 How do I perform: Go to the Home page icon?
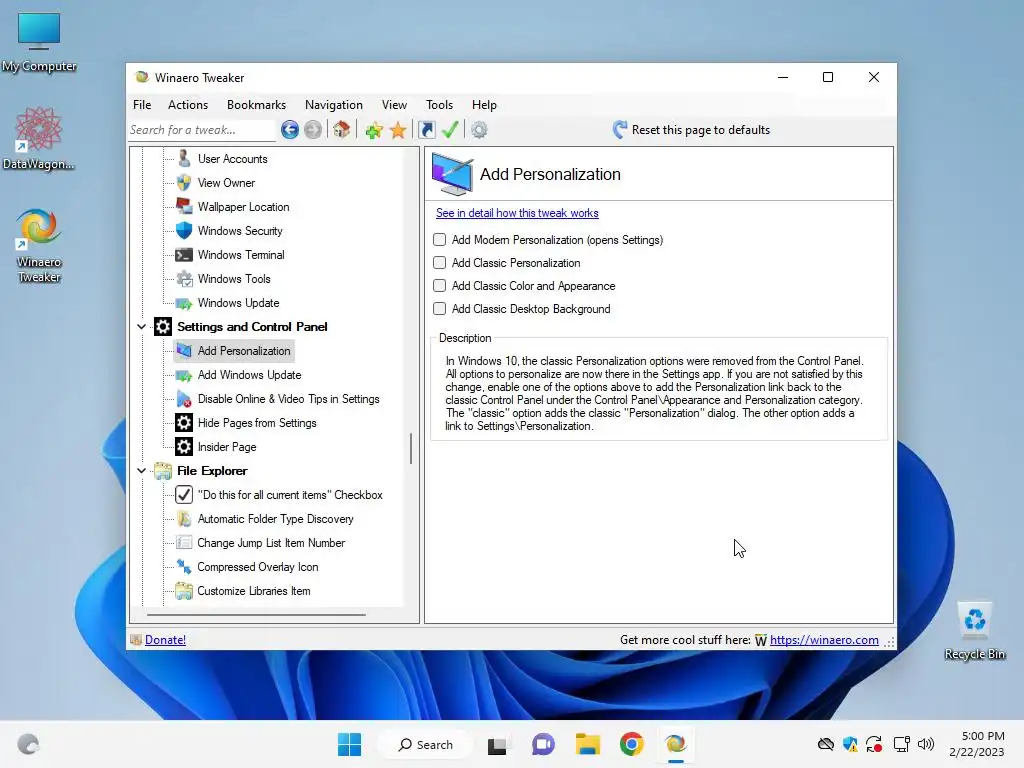click(342, 130)
